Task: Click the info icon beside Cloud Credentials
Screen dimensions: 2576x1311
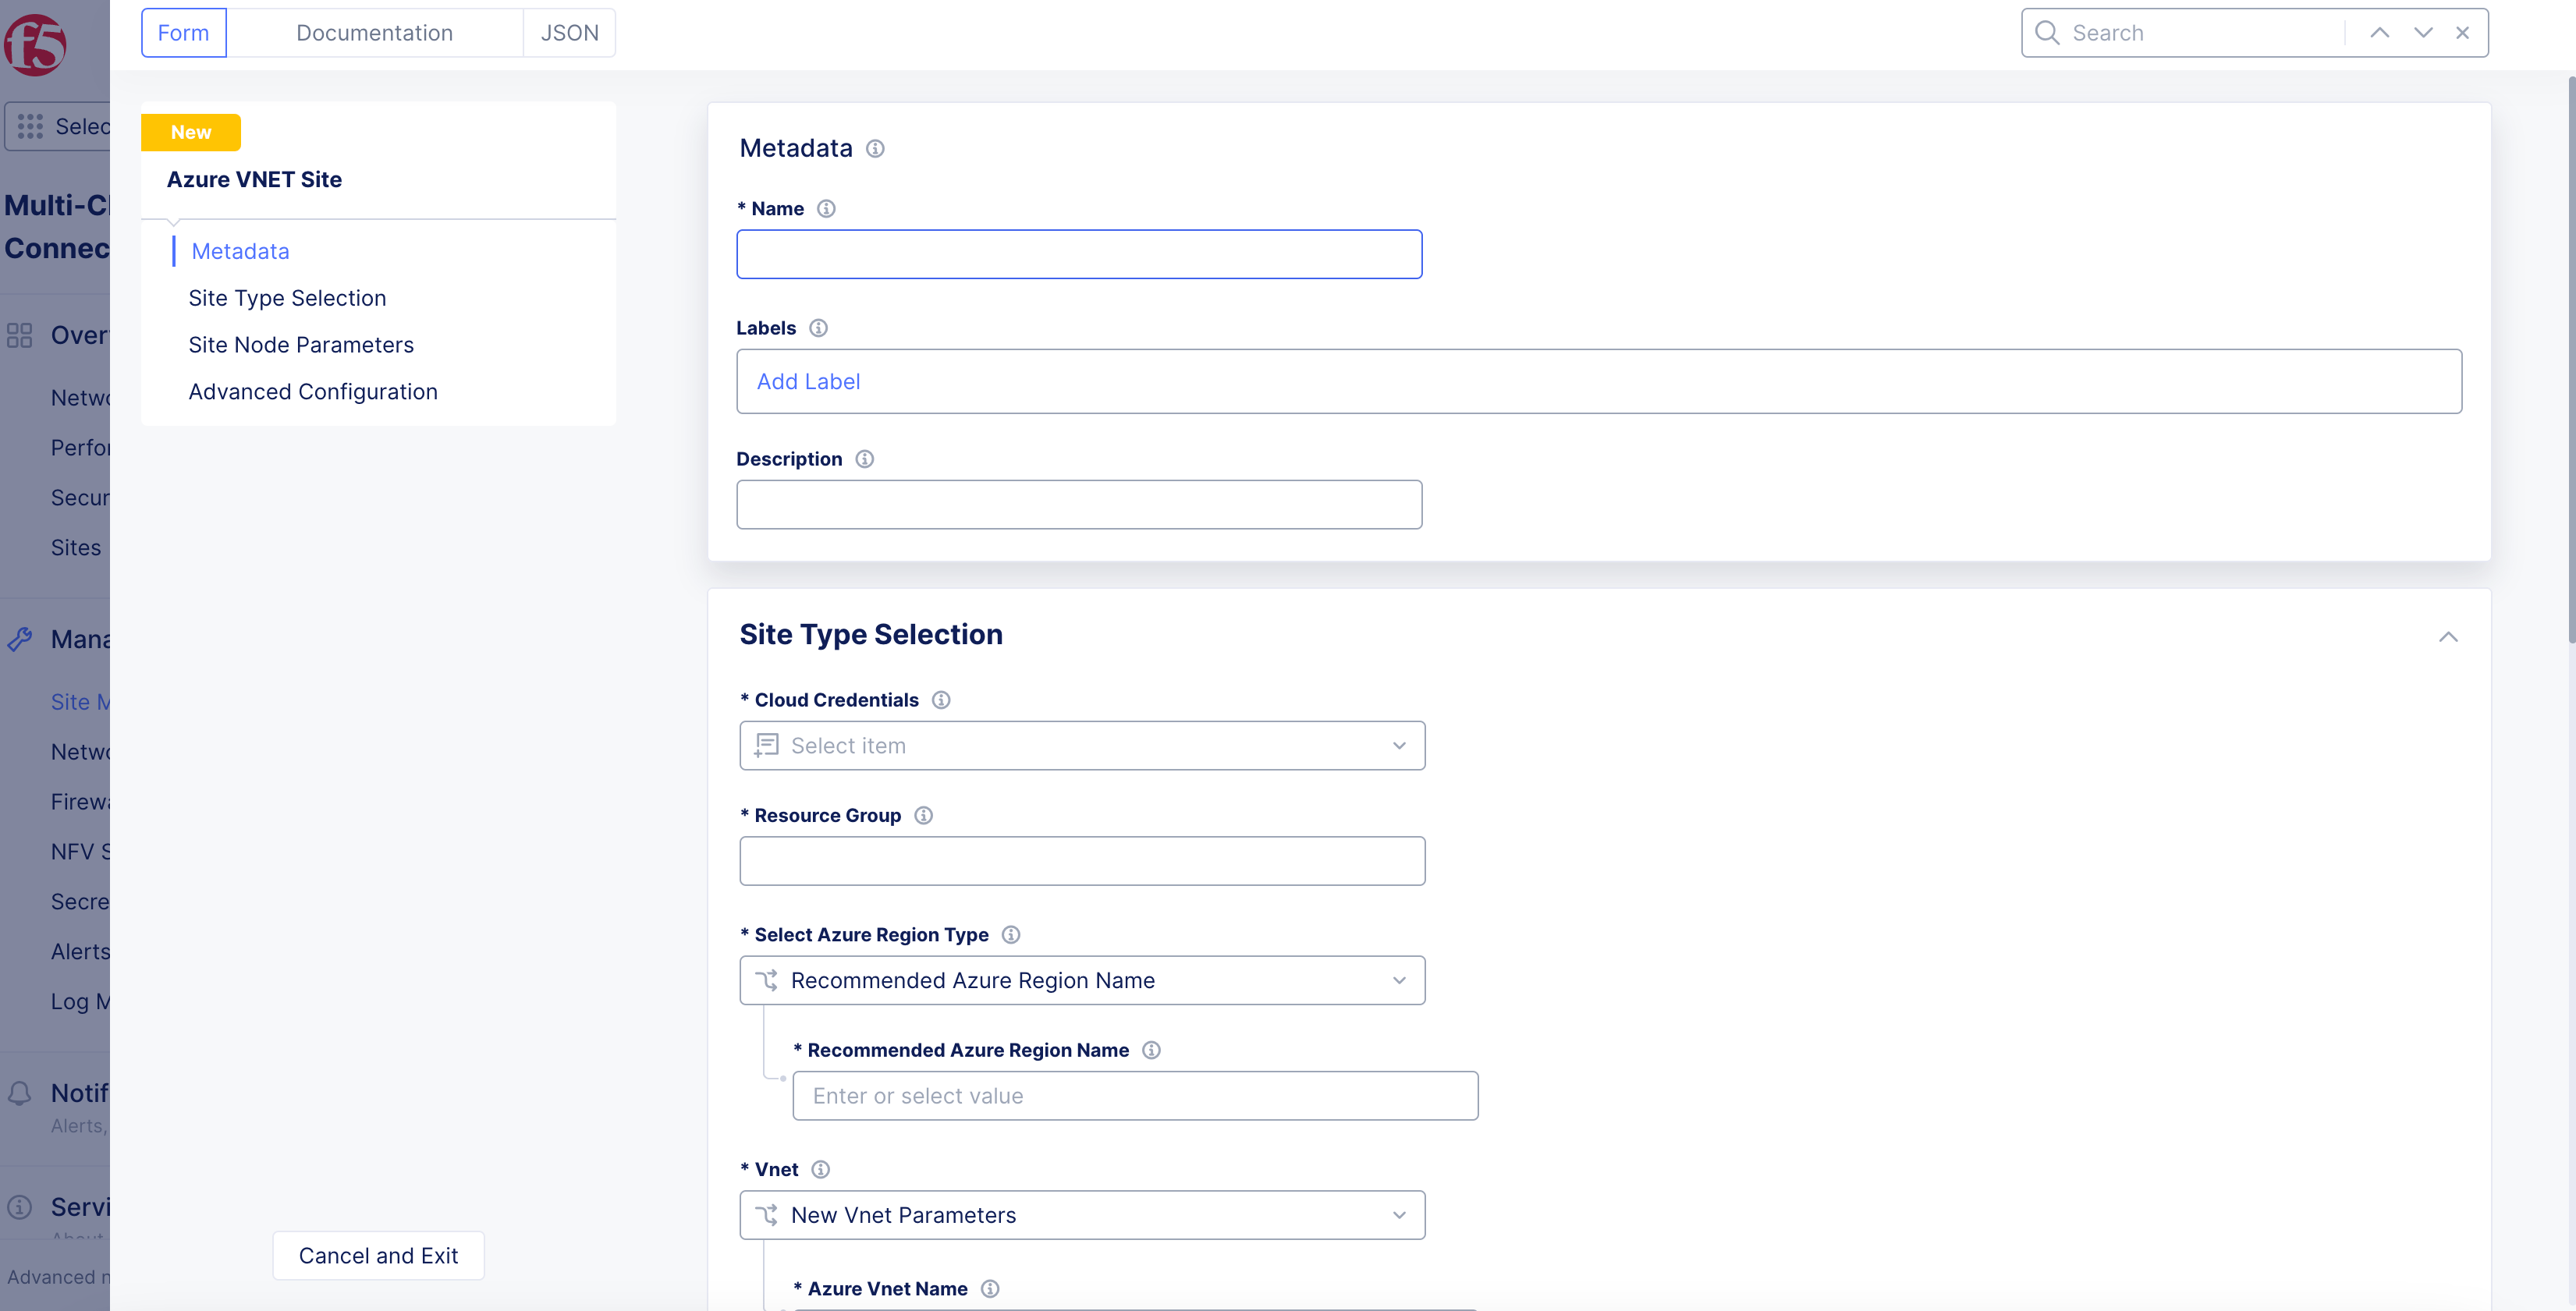Action: point(940,700)
